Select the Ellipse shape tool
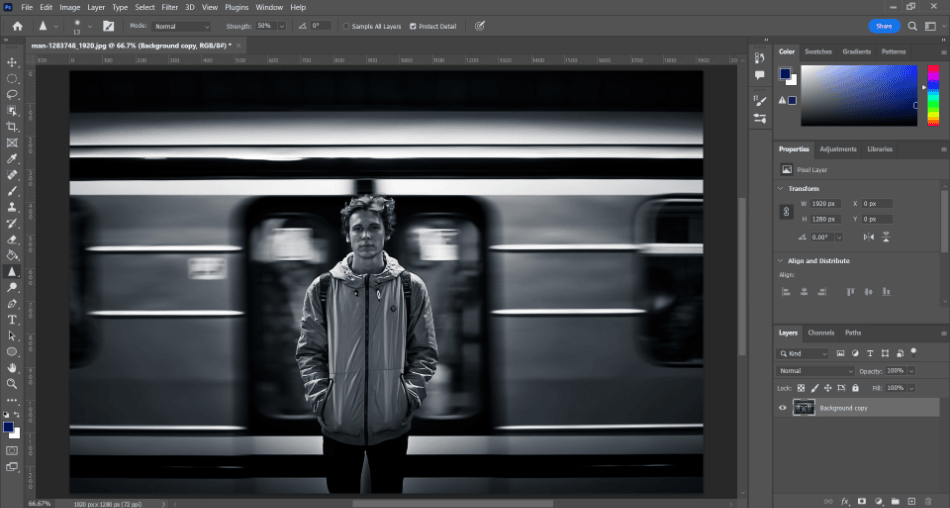 [x=12, y=352]
